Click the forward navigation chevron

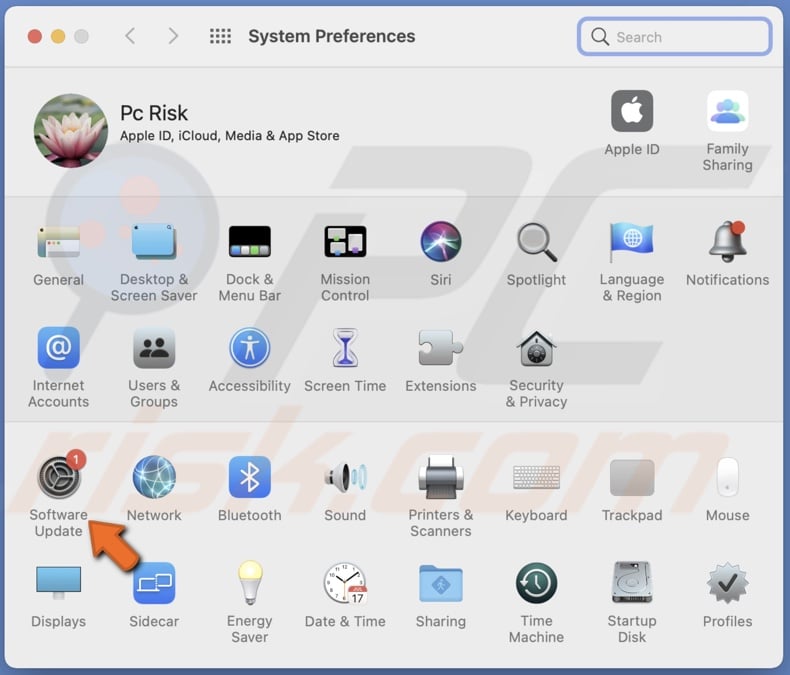(173, 36)
